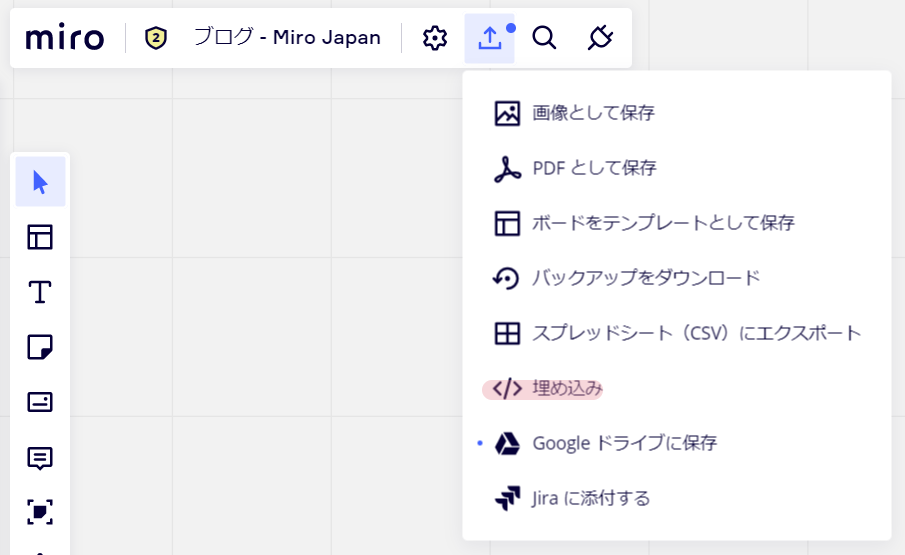Open board settings gear icon
The image size is (905, 555).
435,38
